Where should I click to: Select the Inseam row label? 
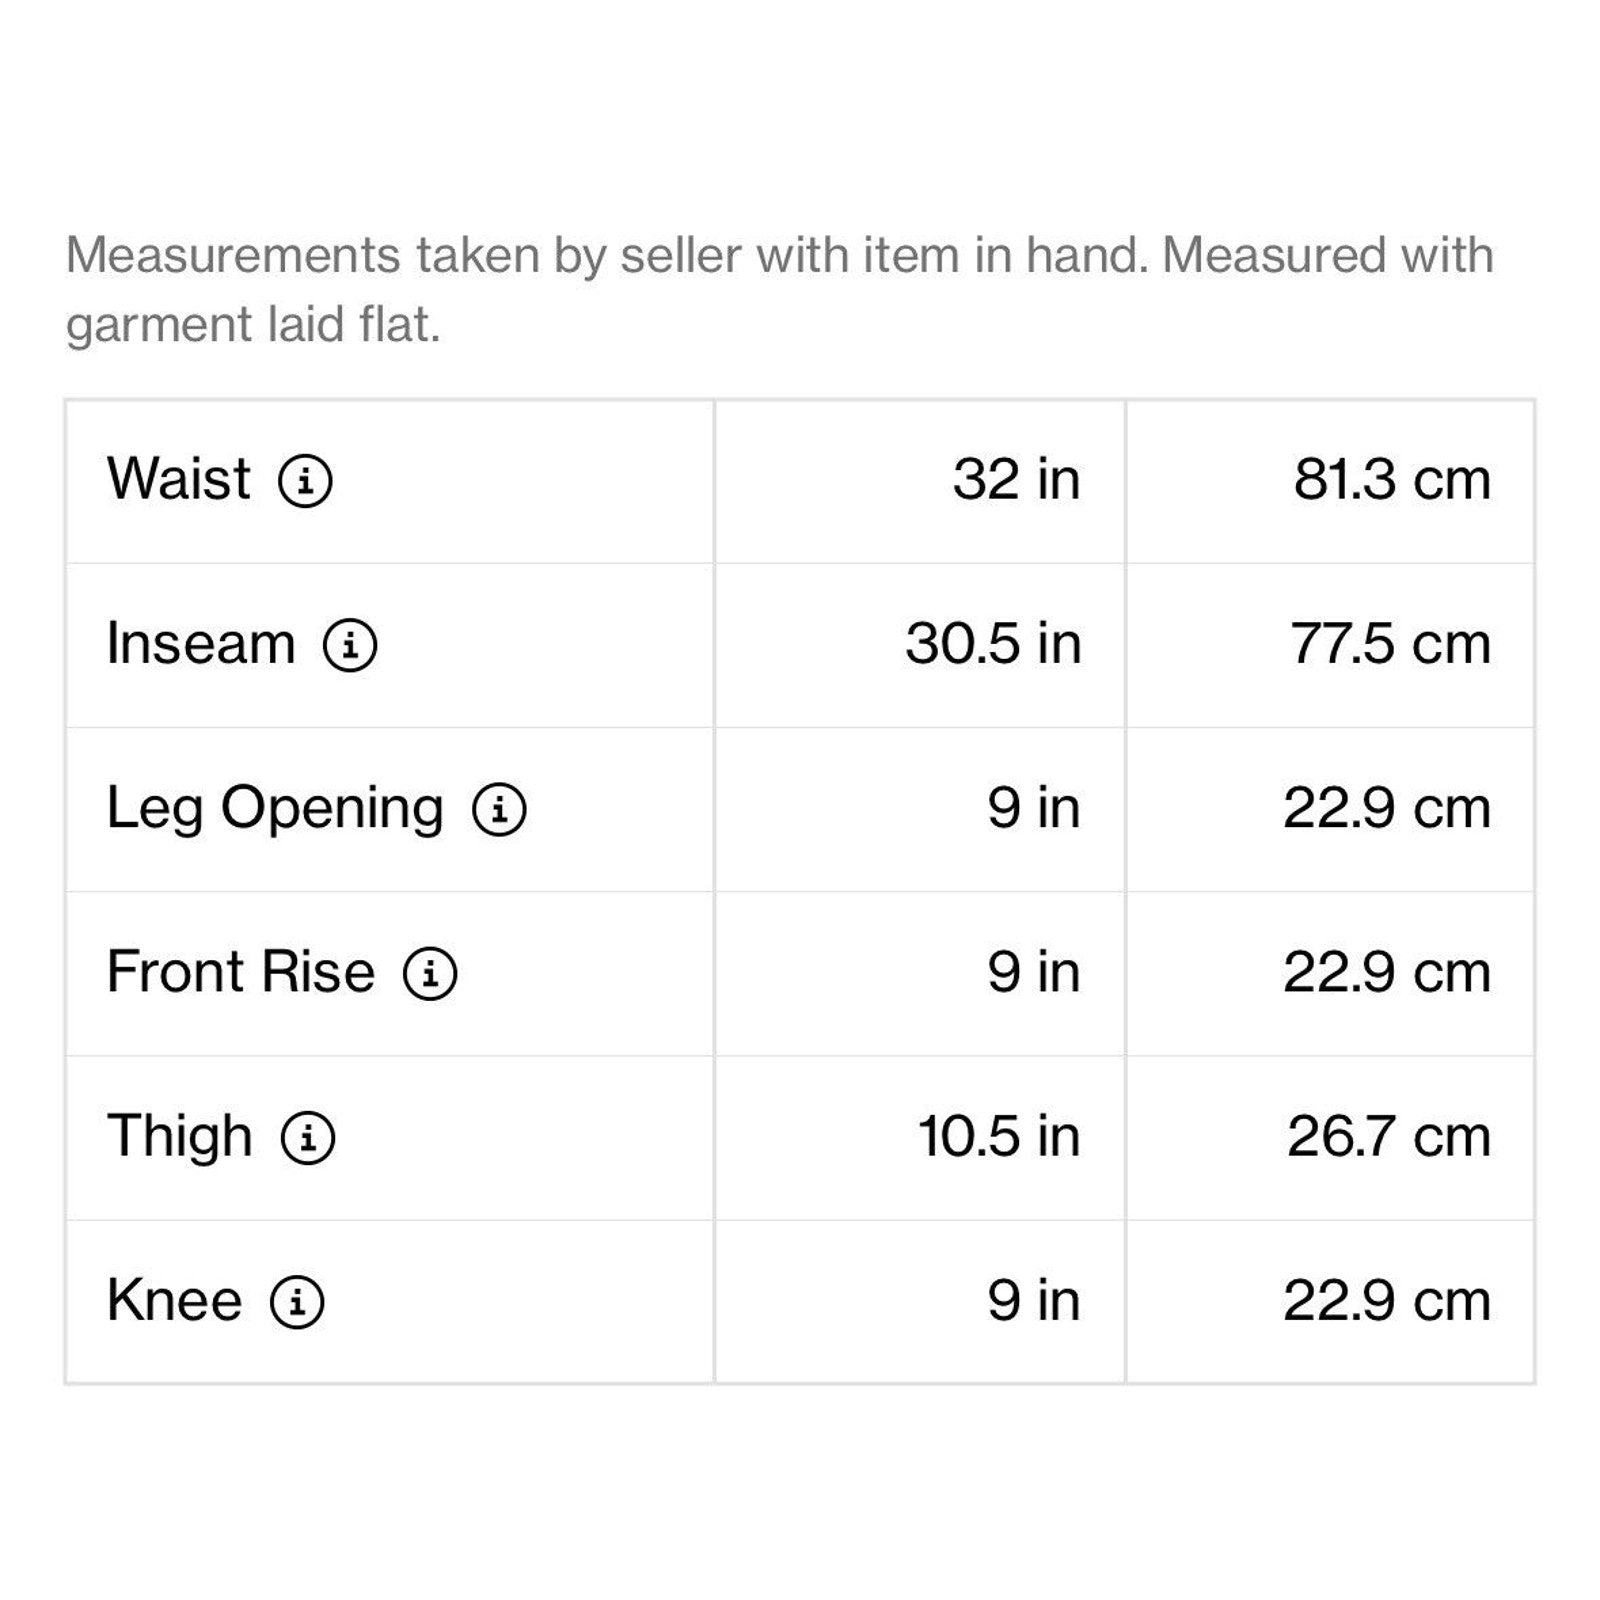point(201,643)
